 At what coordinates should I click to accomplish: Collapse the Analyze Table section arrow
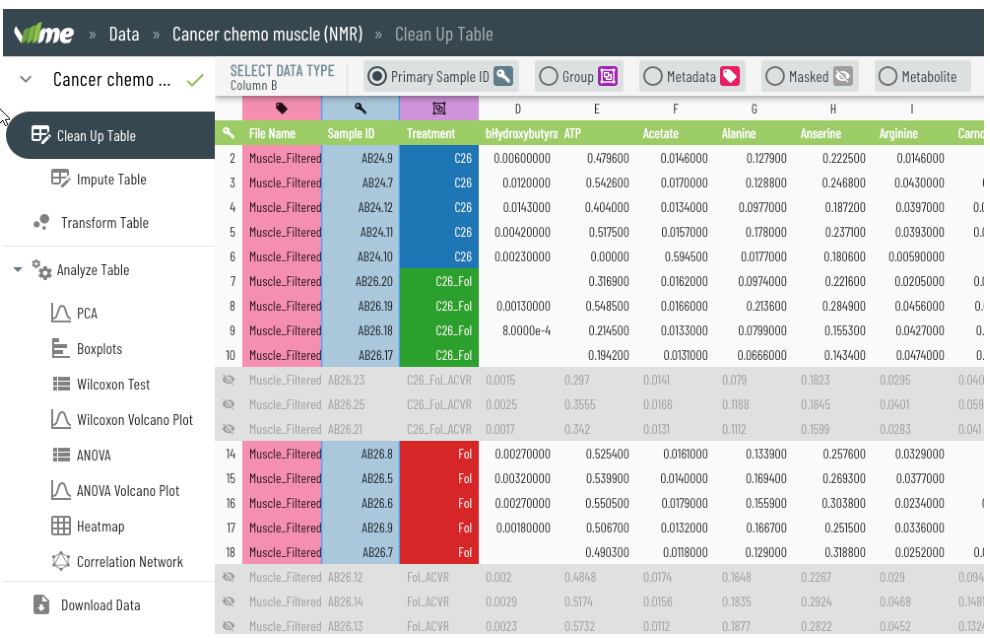click(x=18, y=270)
